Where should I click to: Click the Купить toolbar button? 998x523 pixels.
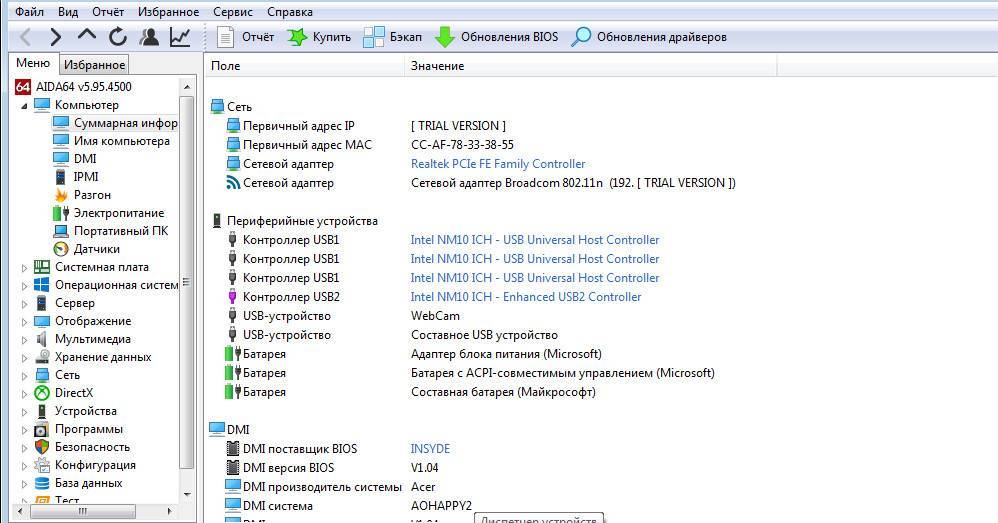point(319,37)
